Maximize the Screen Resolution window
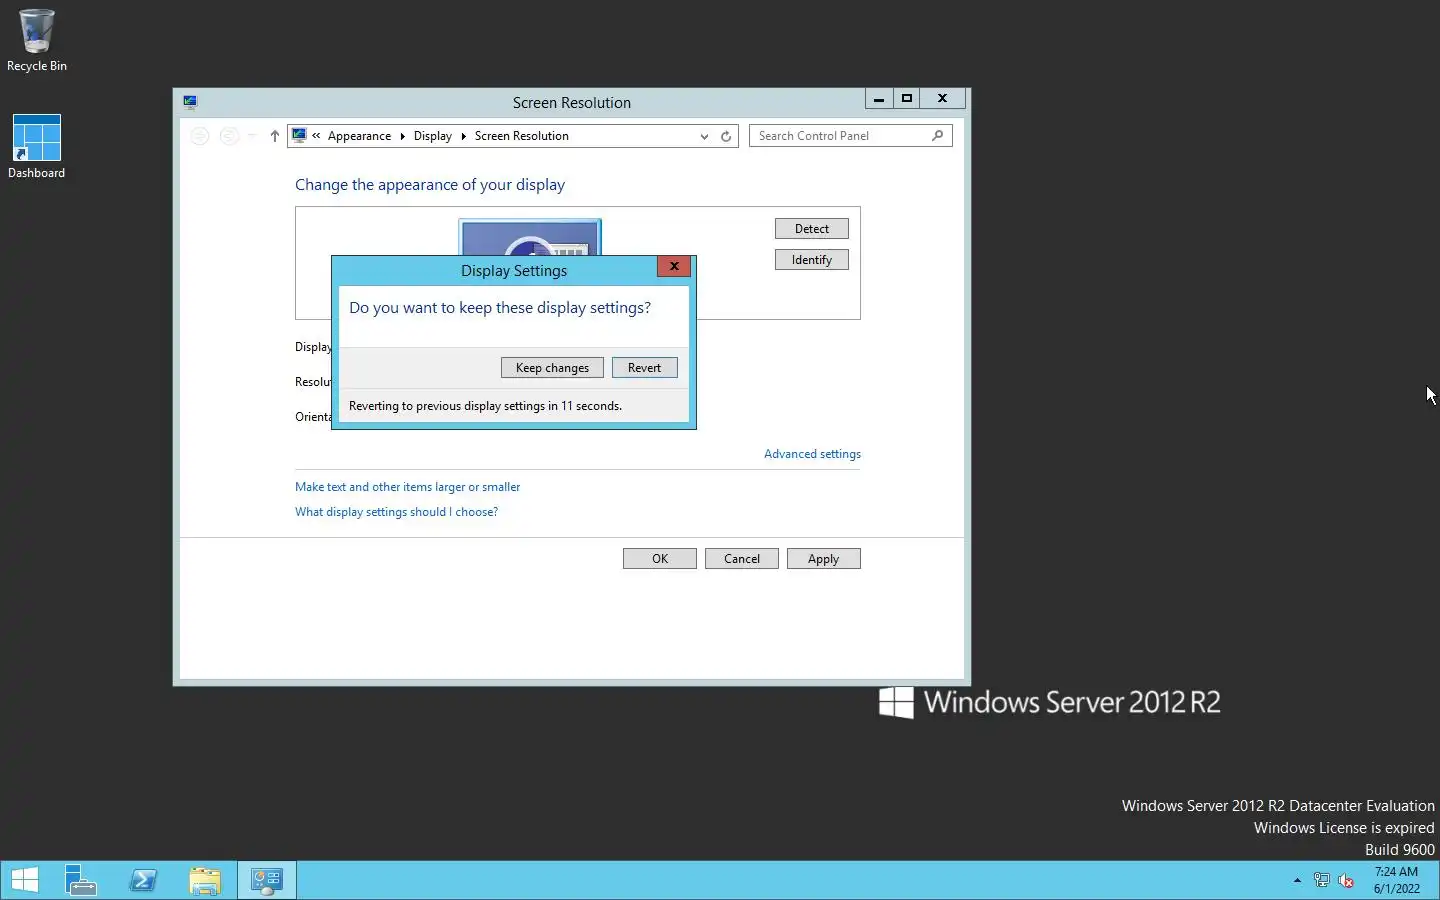This screenshot has height=900, width=1440. pyautogui.click(x=907, y=99)
